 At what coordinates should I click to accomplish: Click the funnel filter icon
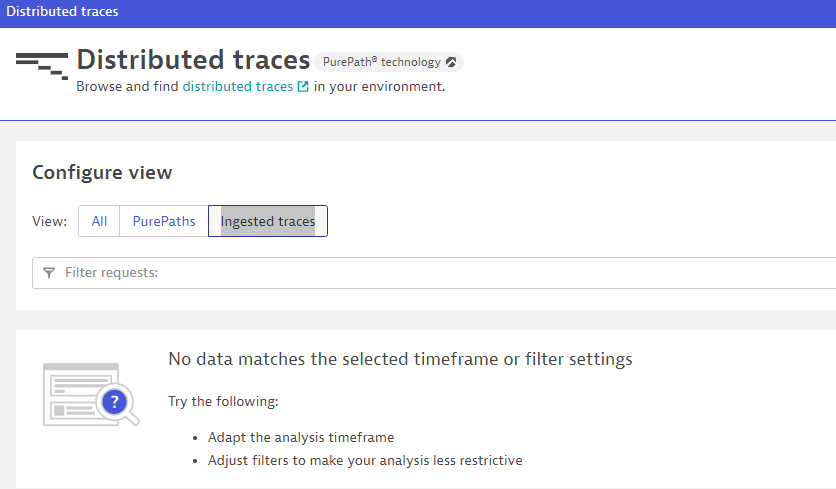pyautogui.click(x=49, y=273)
